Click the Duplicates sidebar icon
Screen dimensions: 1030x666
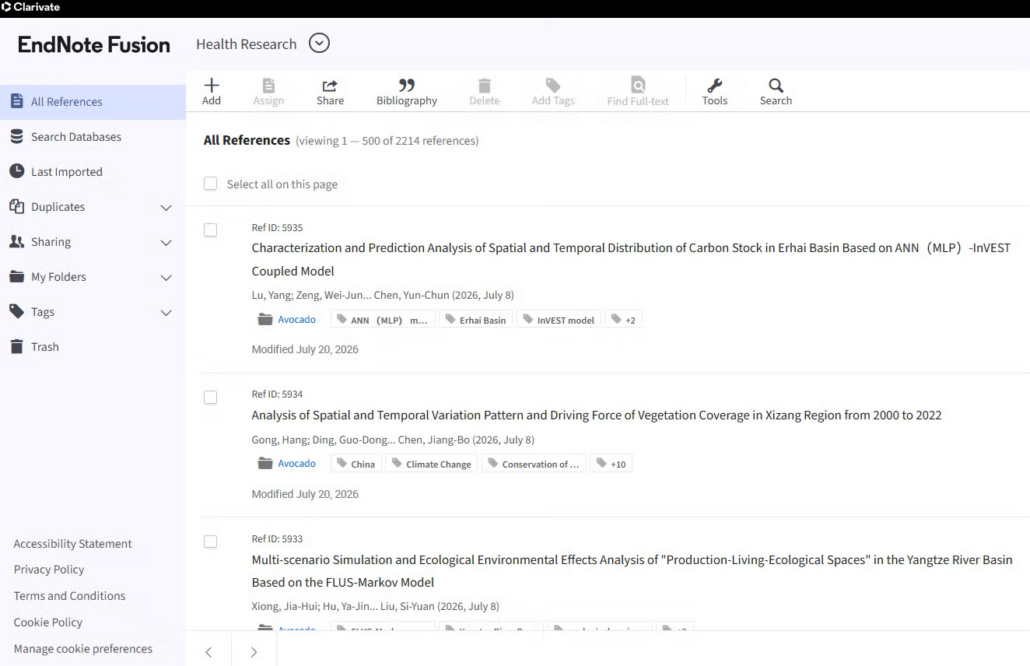point(17,206)
